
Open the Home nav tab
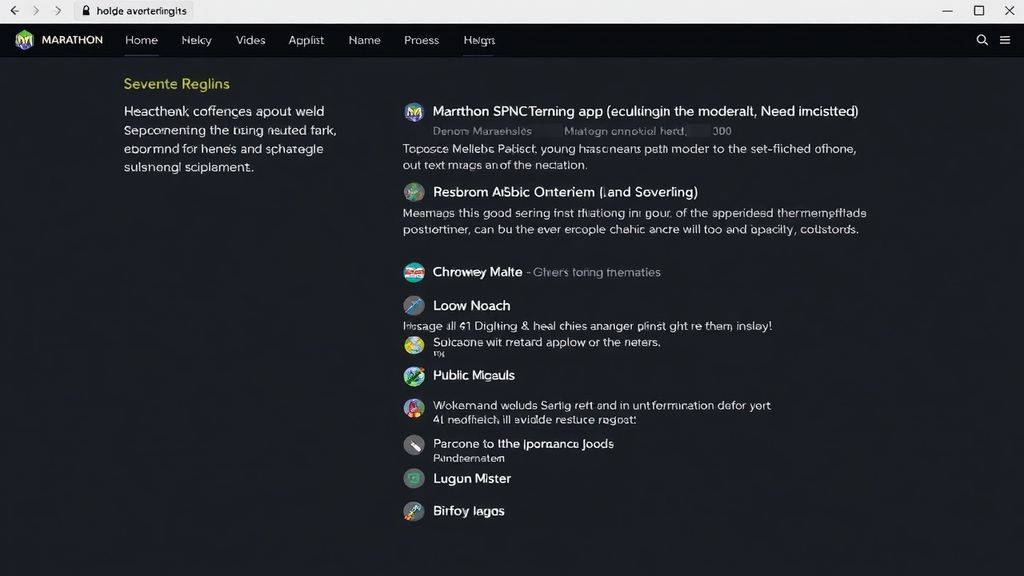tap(141, 40)
